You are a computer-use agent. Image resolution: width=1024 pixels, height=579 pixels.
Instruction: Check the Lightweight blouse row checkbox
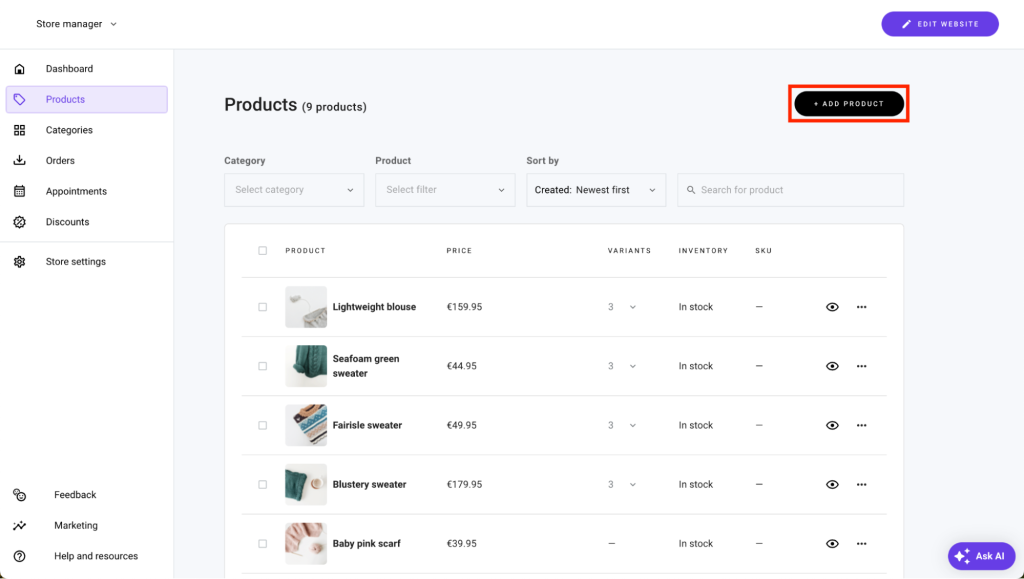pos(262,307)
